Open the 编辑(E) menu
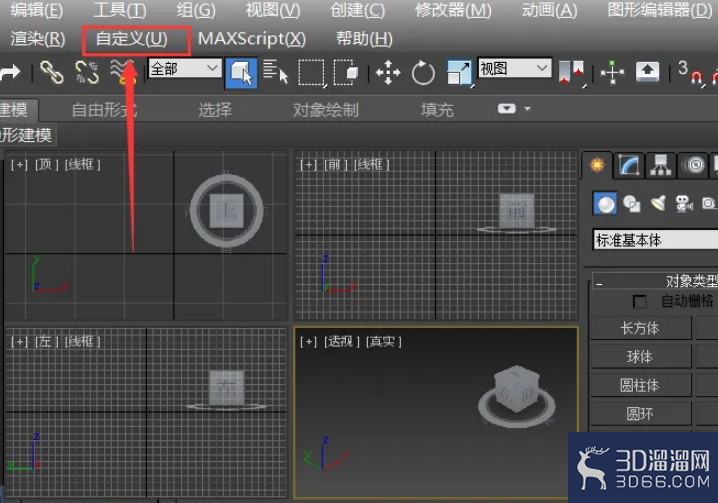 (x=36, y=10)
